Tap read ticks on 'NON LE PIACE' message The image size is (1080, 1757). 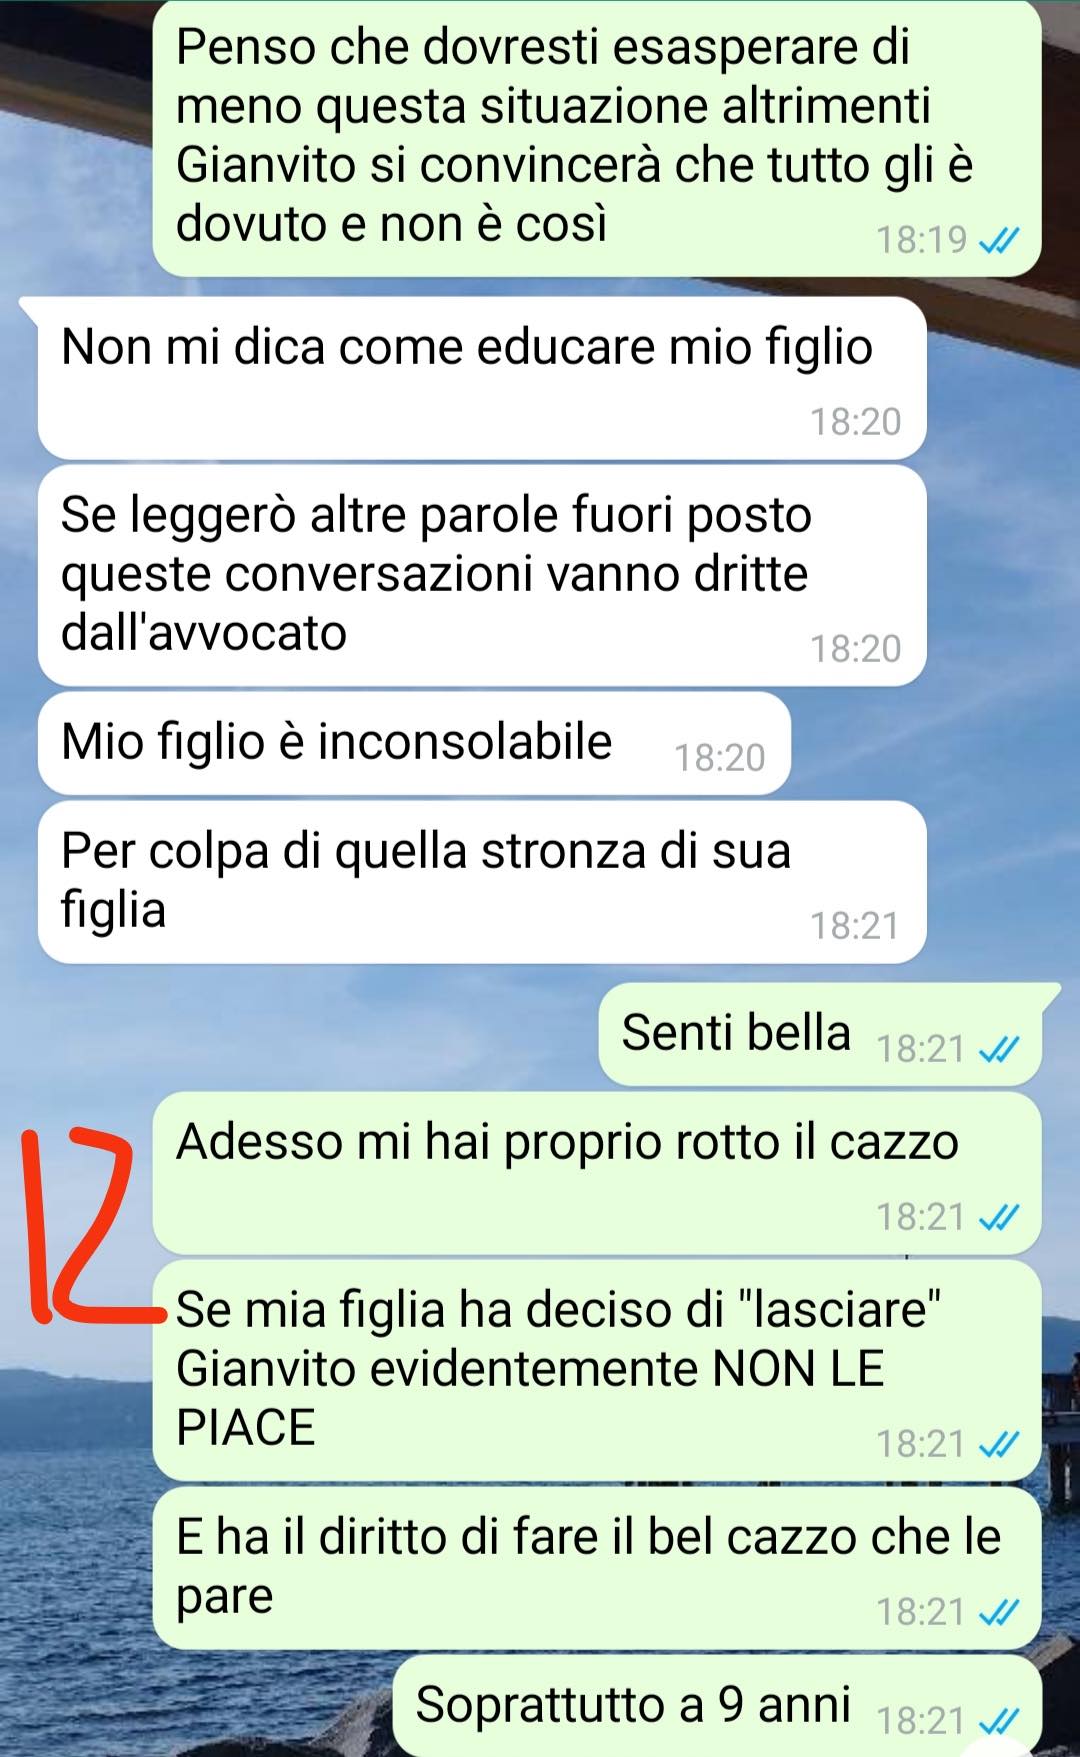point(999,1445)
